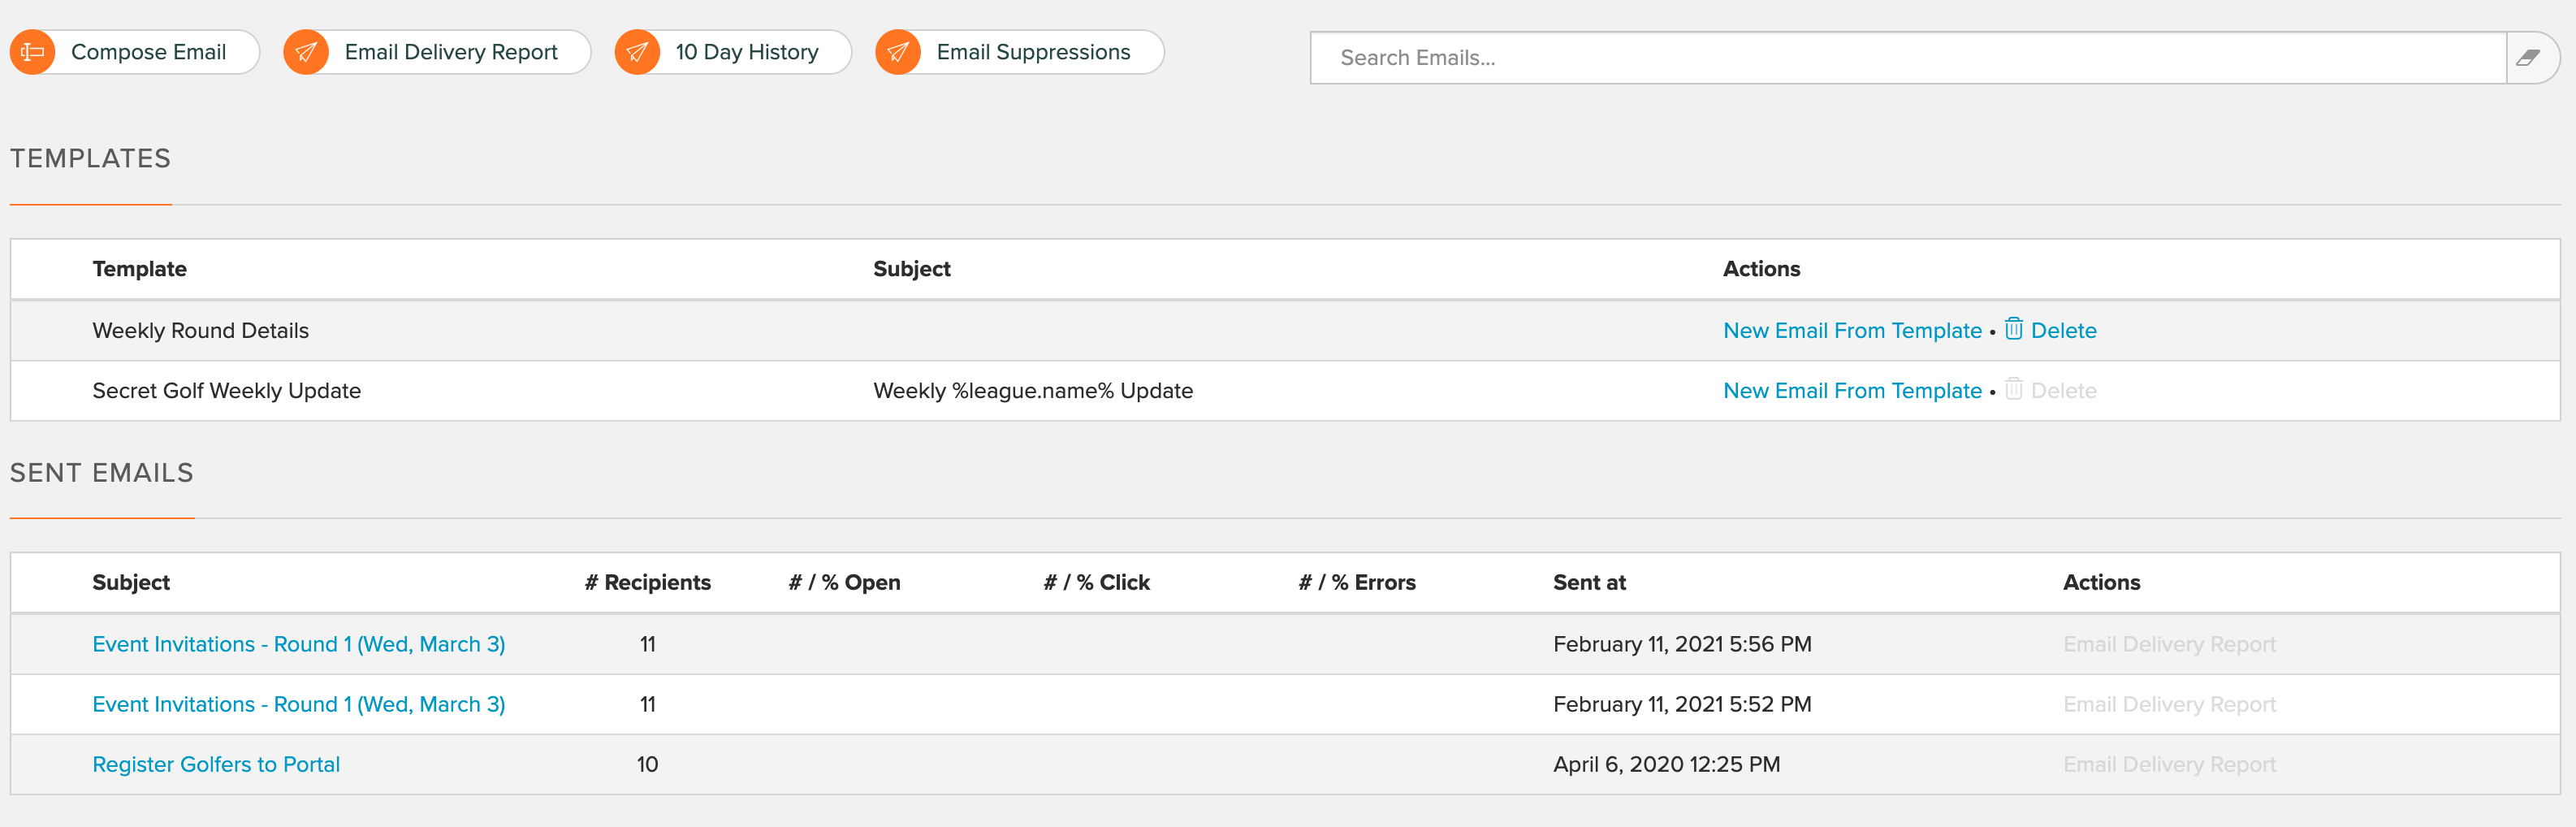Click the Compose Email orange icon
This screenshot has height=827, width=2576.
click(x=33, y=52)
